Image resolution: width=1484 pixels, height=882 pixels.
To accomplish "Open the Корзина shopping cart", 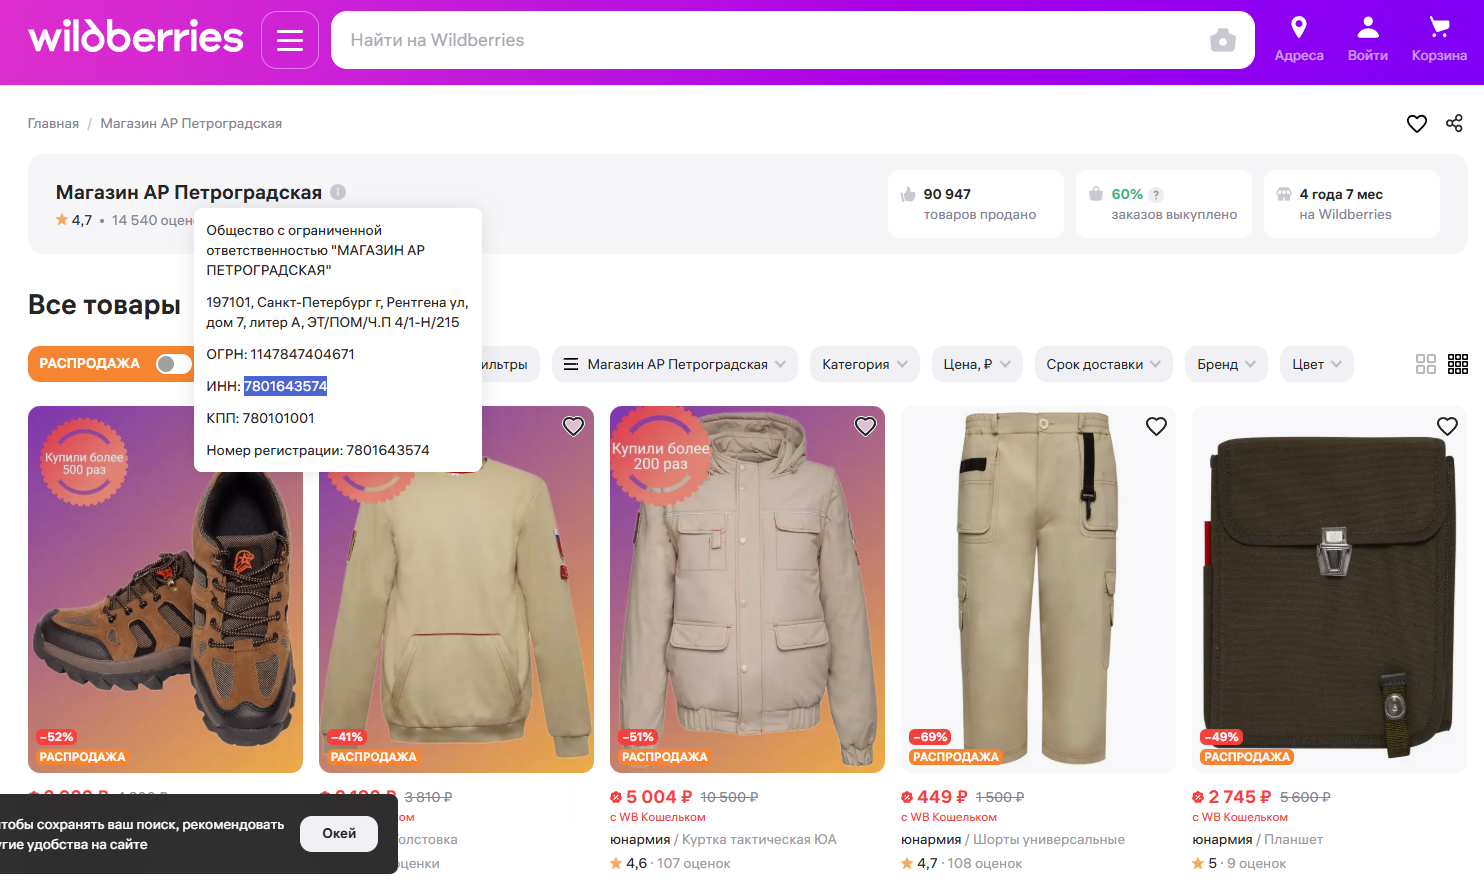I will (1439, 40).
